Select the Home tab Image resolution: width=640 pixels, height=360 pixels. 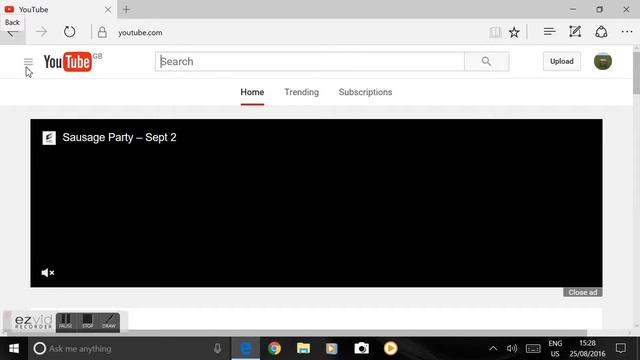[x=252, y=92]
